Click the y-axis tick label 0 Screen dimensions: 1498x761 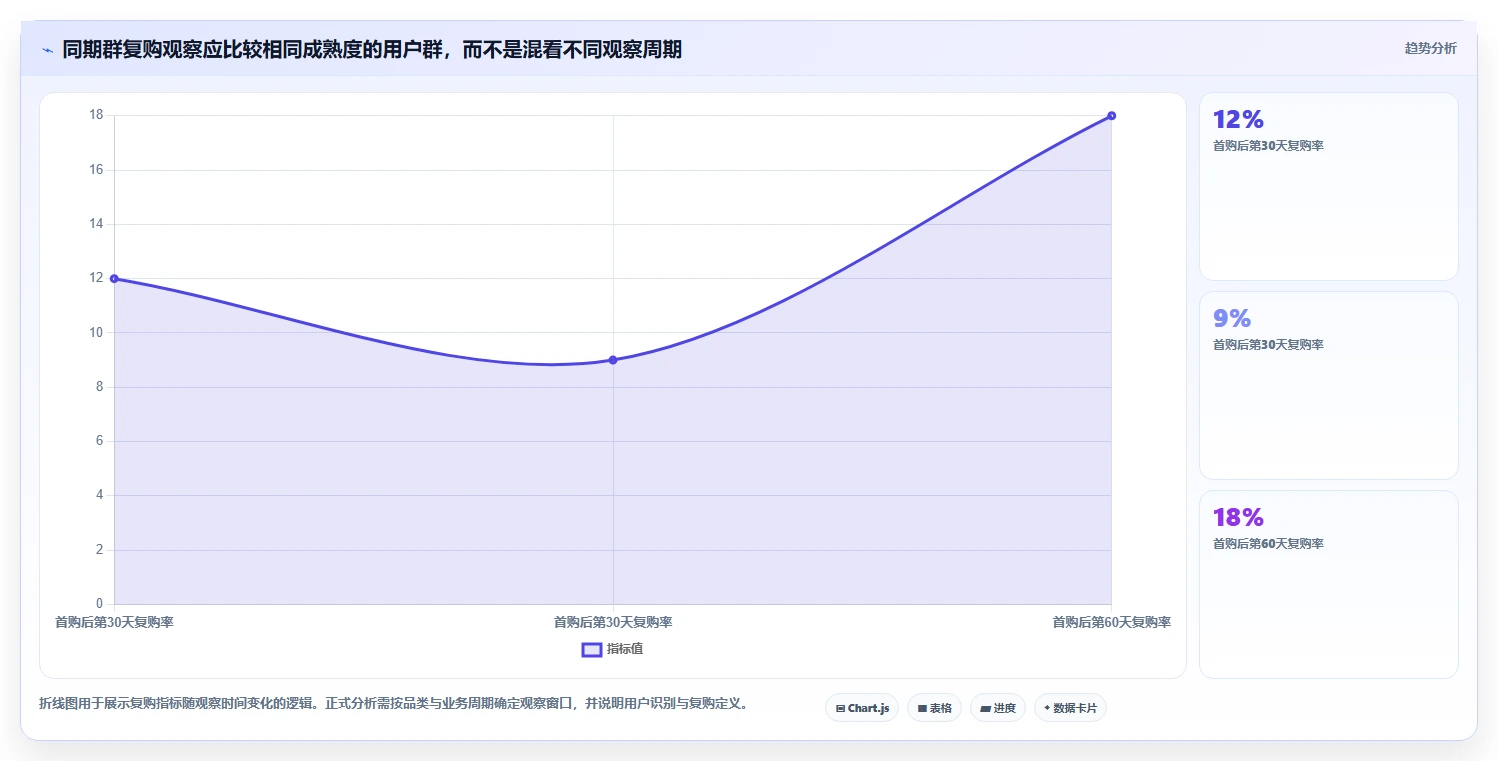[x=99, y=604]
